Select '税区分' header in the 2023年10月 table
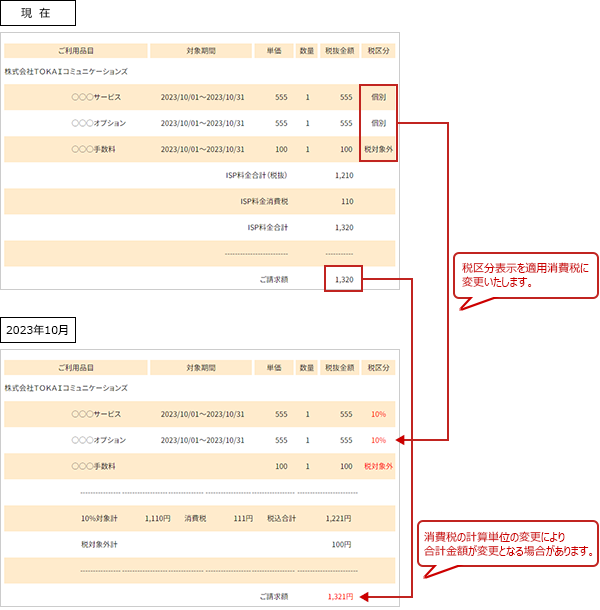Image resolution: width=600 pixels, height=610 pixels. coord(378,368)
